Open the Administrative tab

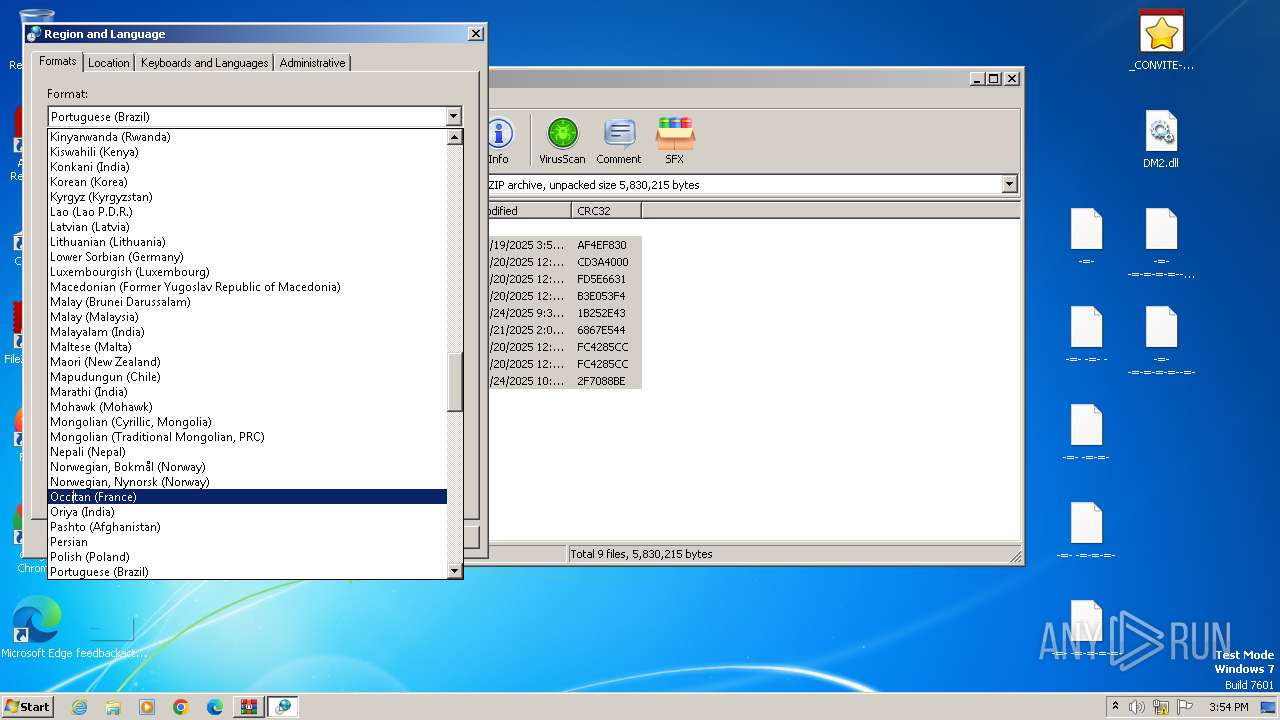pos(312,62)
